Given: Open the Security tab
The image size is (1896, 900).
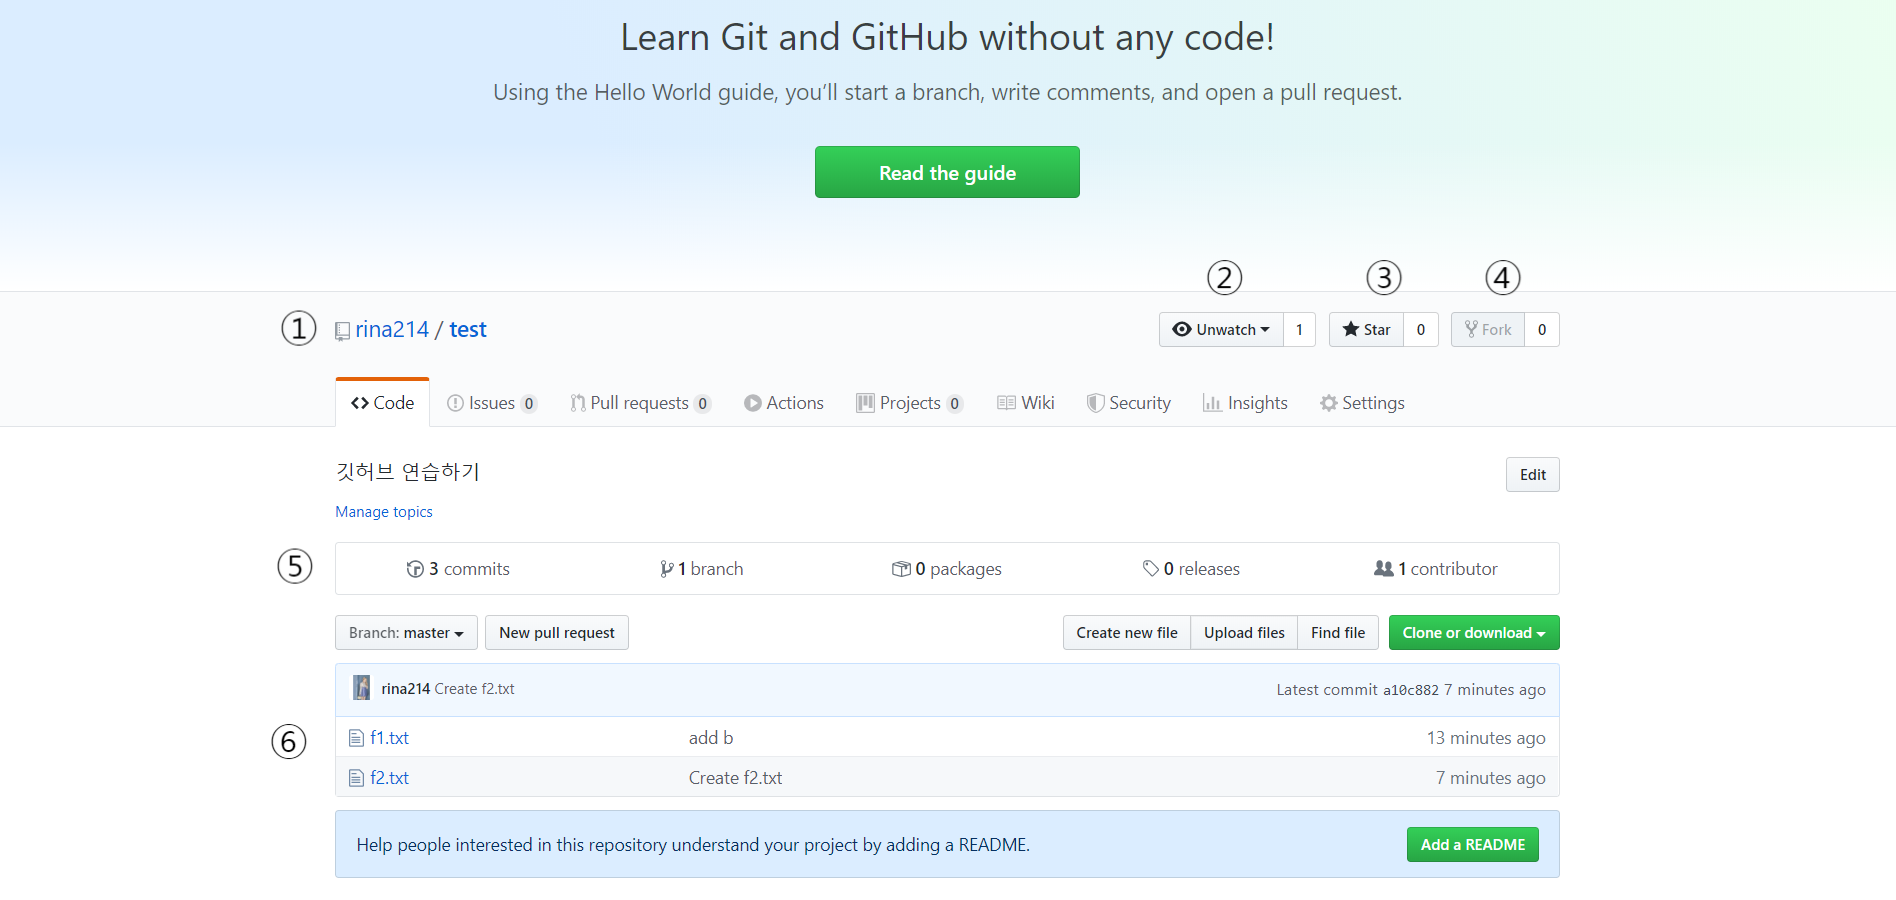Looking at the screenshot, I should tap(1129, 403).
